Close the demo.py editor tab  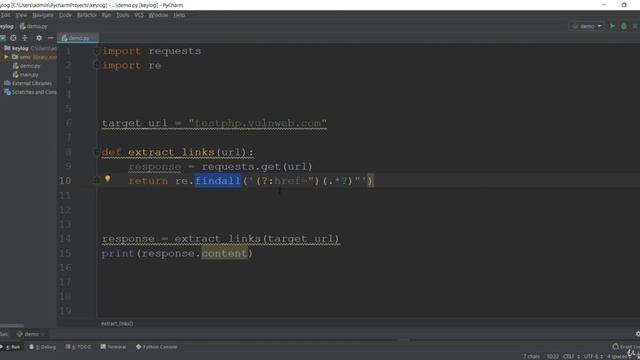[x=94, y=38]
